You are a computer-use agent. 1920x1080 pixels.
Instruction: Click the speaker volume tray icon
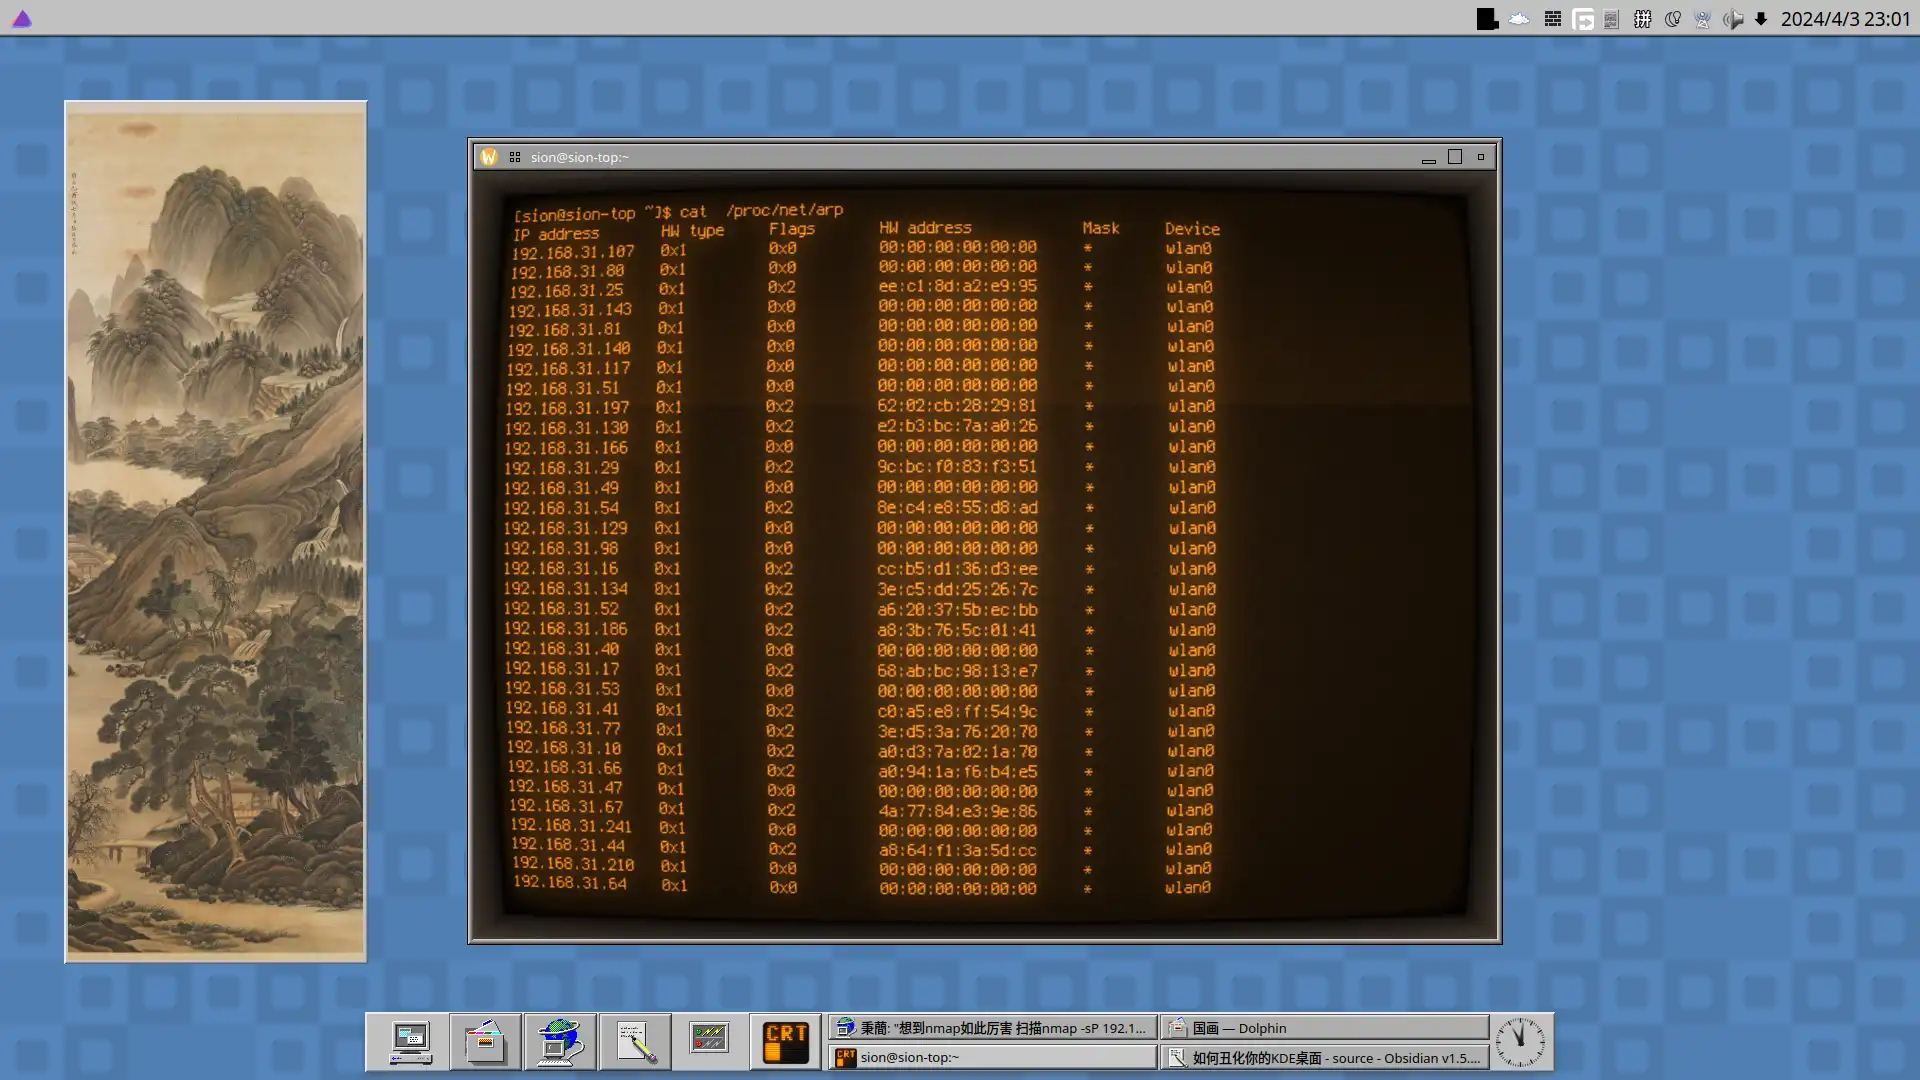coord(1733,19)
